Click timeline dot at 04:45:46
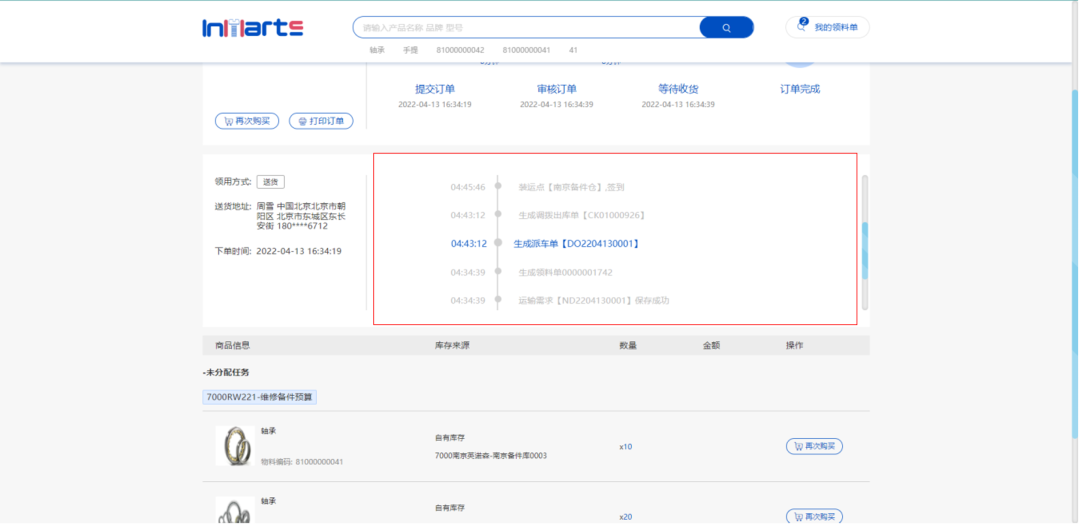The width and height of the screenshot is (1080, 524). click(x=498, y=187)
